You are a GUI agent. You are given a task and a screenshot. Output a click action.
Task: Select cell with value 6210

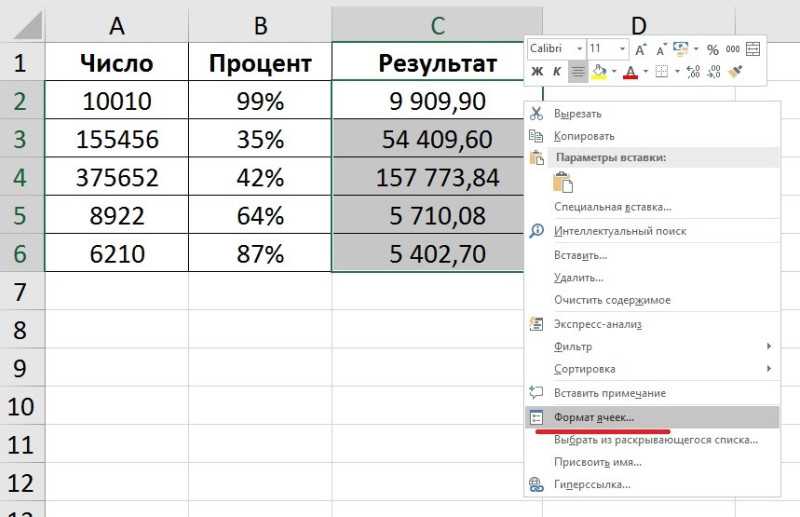point(117,253)
